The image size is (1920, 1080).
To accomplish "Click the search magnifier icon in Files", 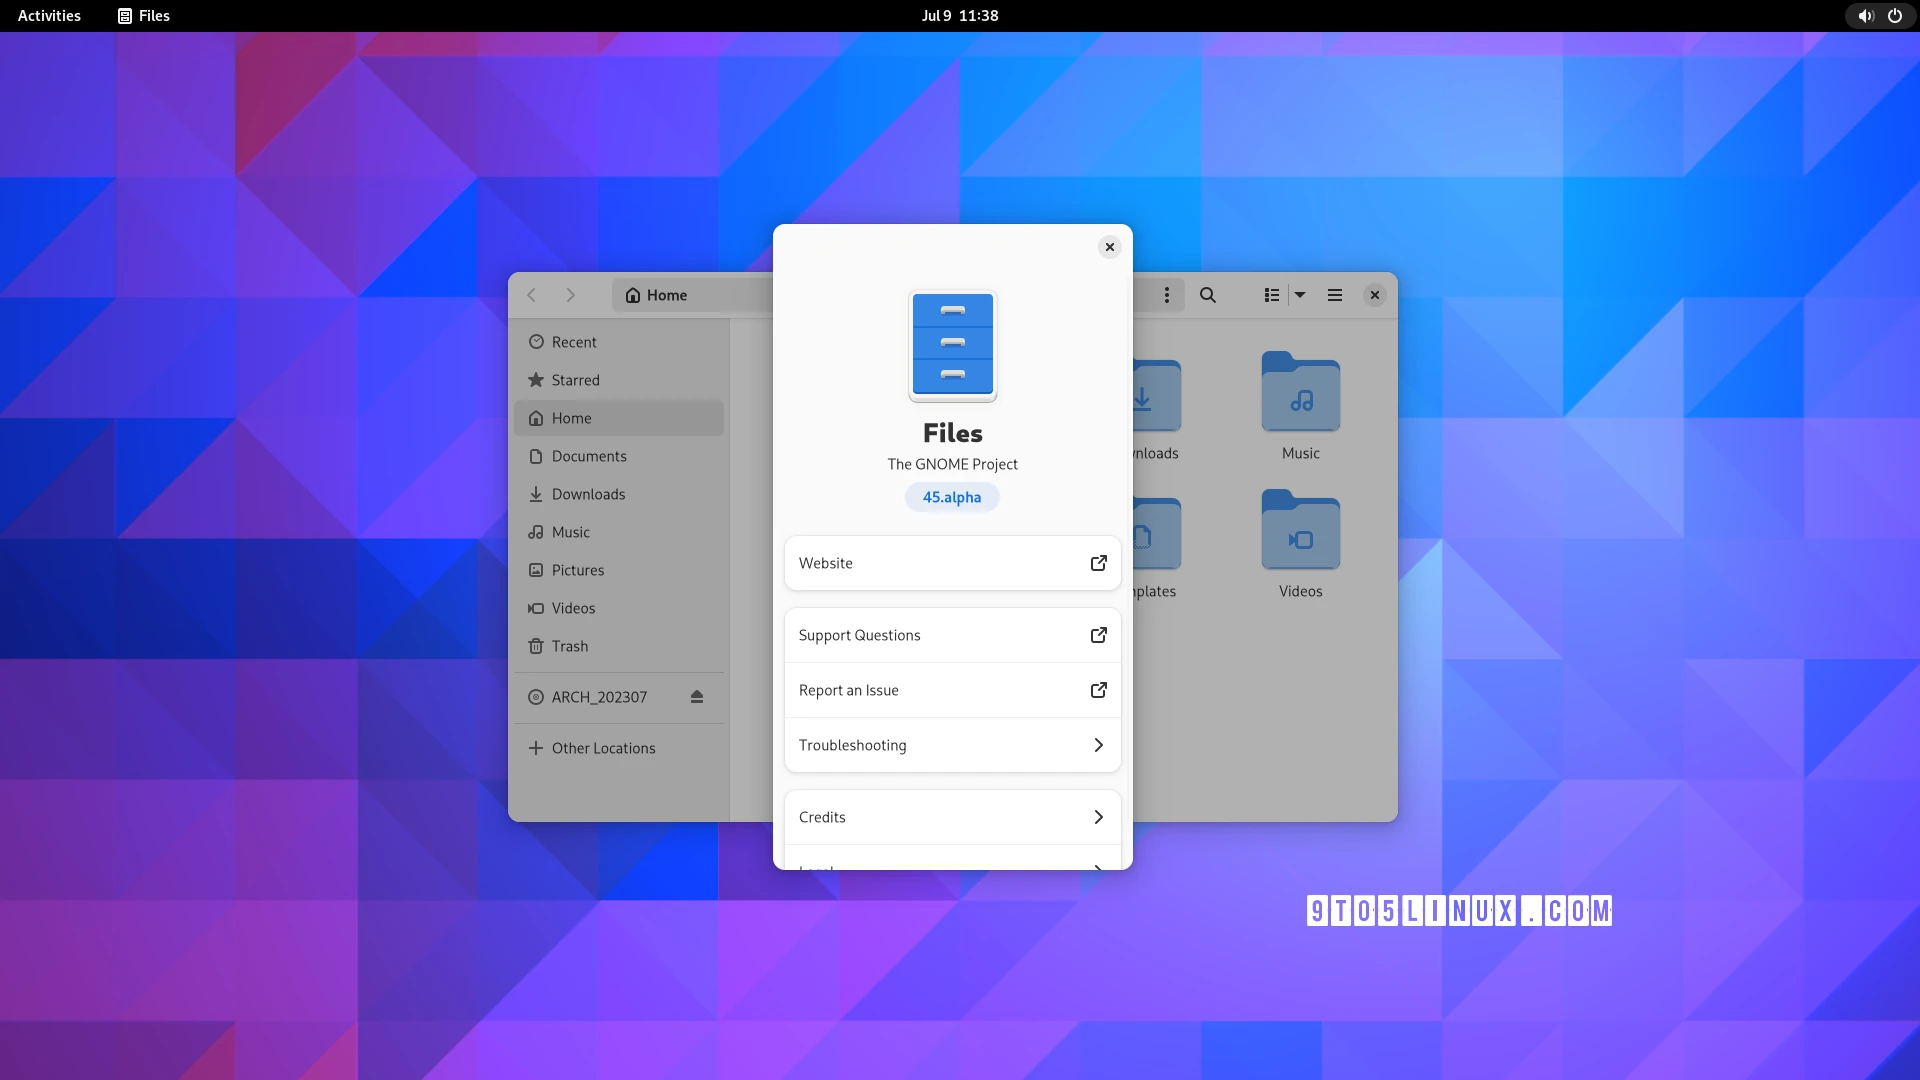I will [x=1208, y=295].
